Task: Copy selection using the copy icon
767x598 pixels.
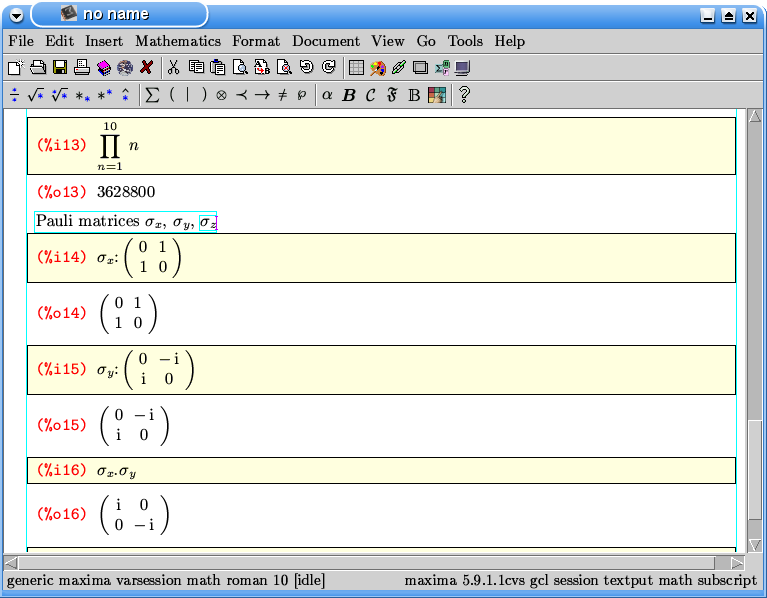Action: 196,67
